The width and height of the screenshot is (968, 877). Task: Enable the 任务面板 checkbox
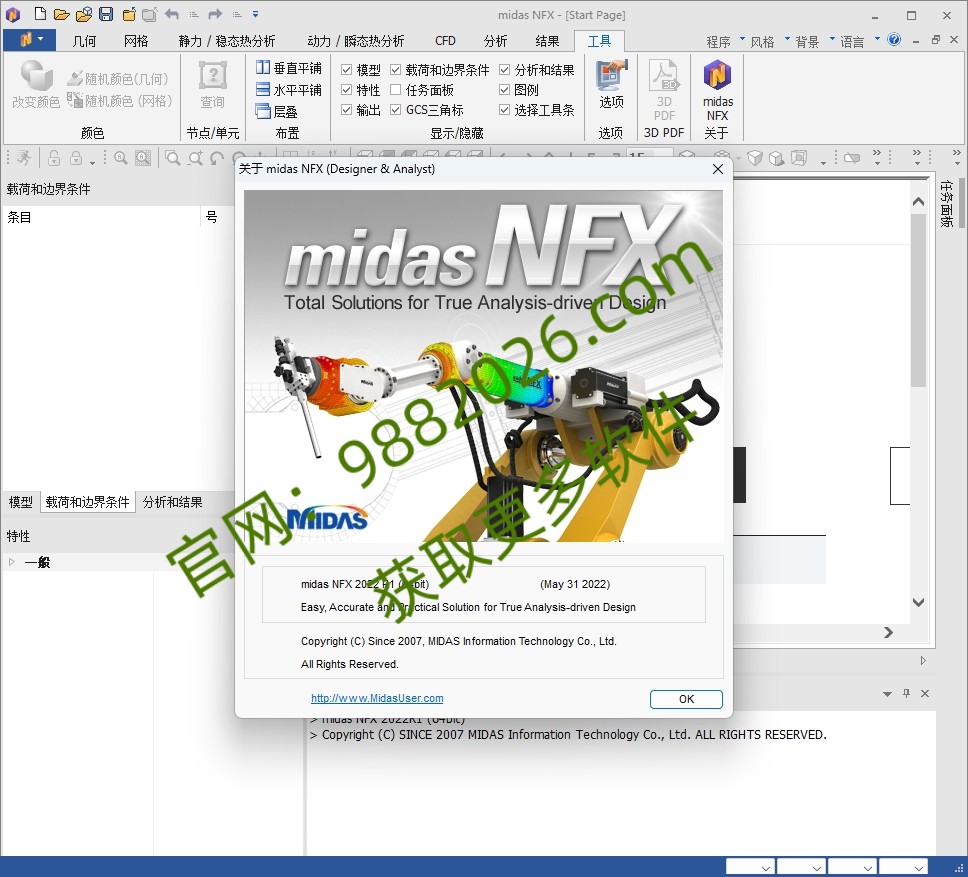396,90
